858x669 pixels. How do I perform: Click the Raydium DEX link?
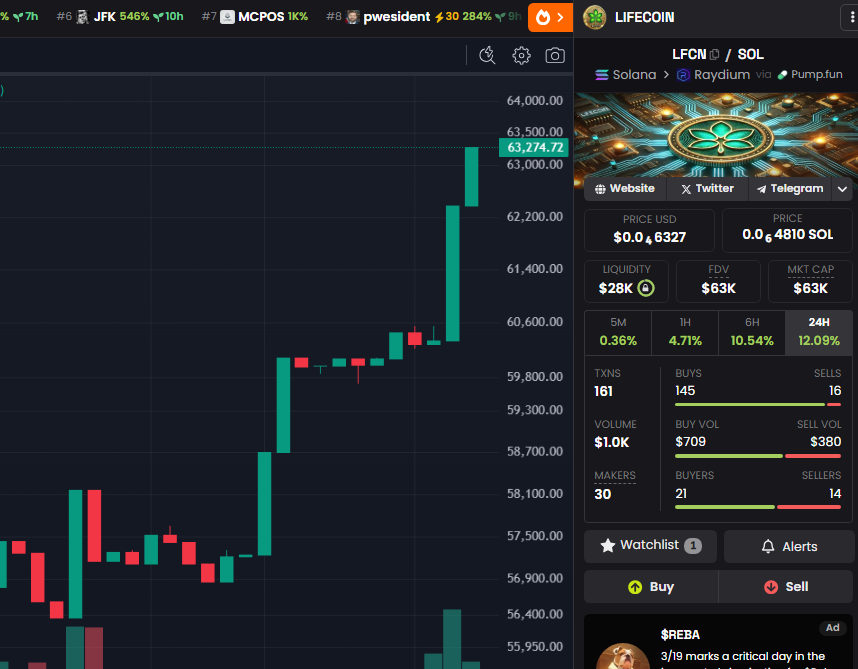tap(714, 75)
